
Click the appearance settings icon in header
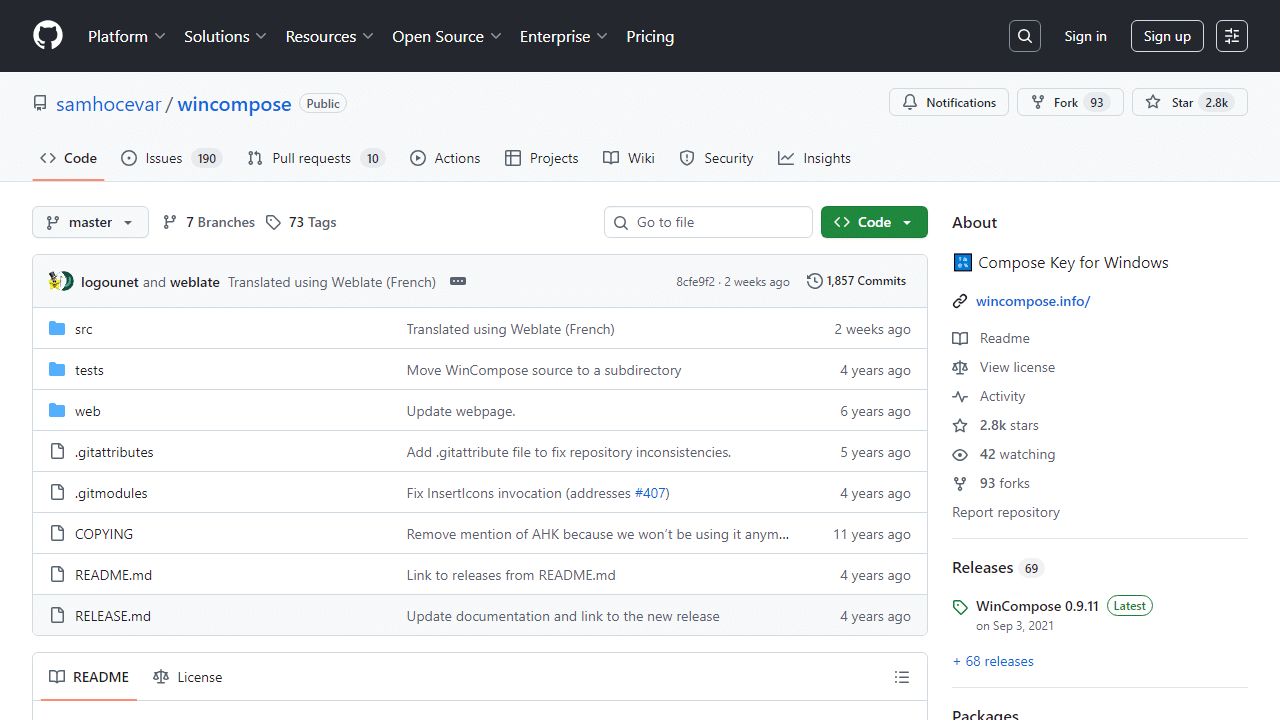click(x=1232, y=36)
